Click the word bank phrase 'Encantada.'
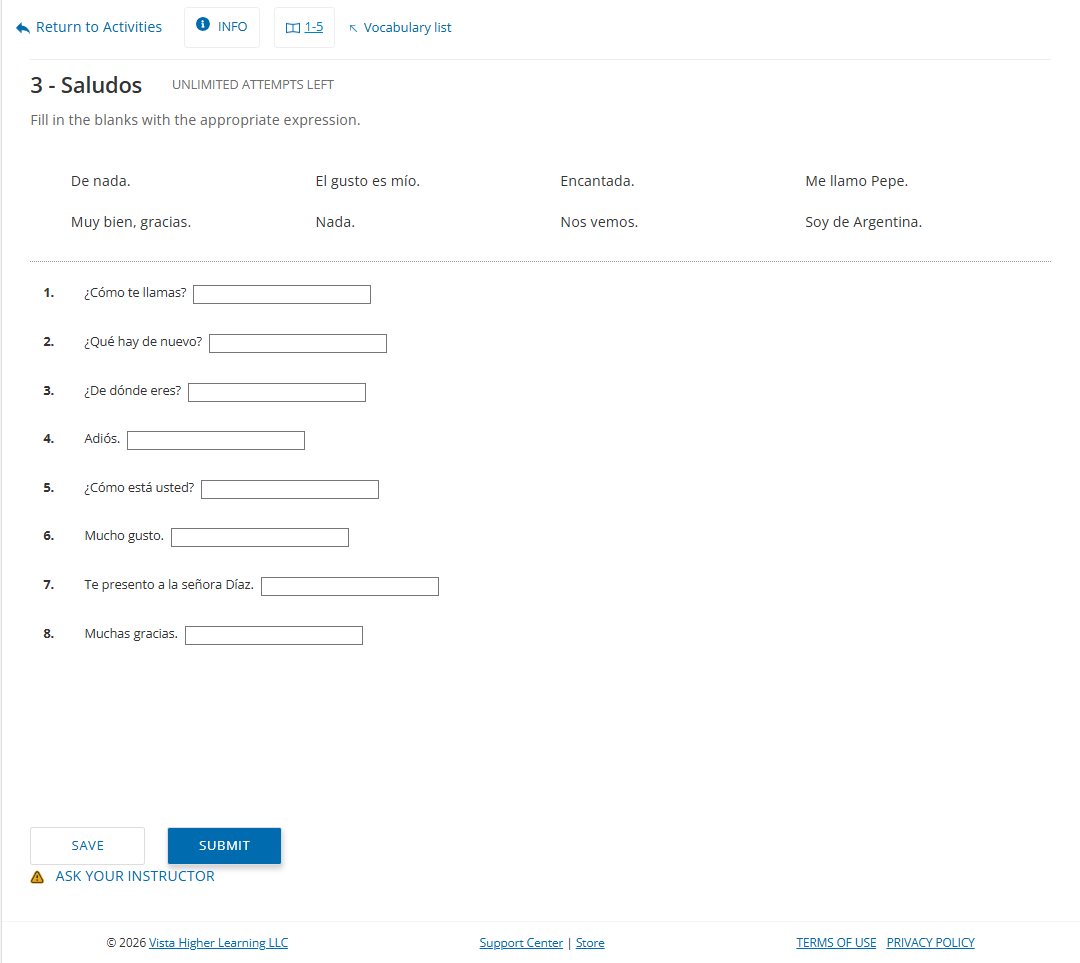Image resolution: width=1080 pixels, height=963 pixels. tap(597, 181)
